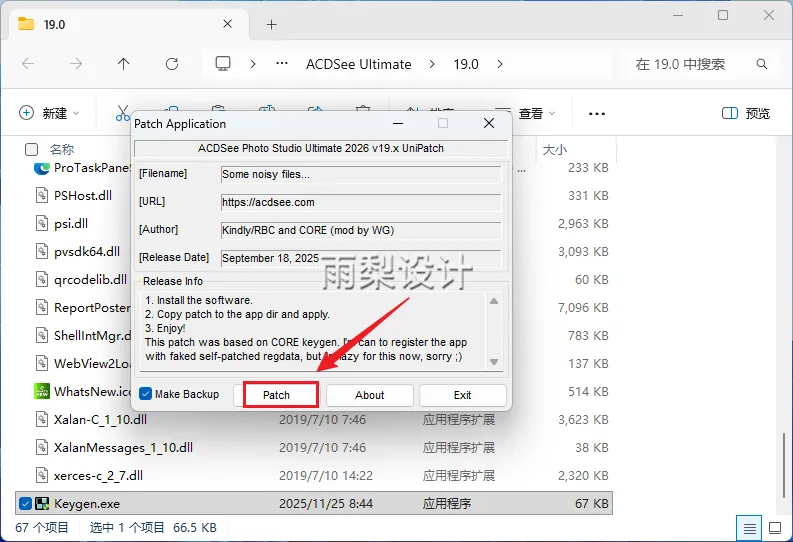This screenshot has width=793, height=542.
Task: Go back with Explorer's back arrow
Action: pyautogui.click(x=28, y=64)
